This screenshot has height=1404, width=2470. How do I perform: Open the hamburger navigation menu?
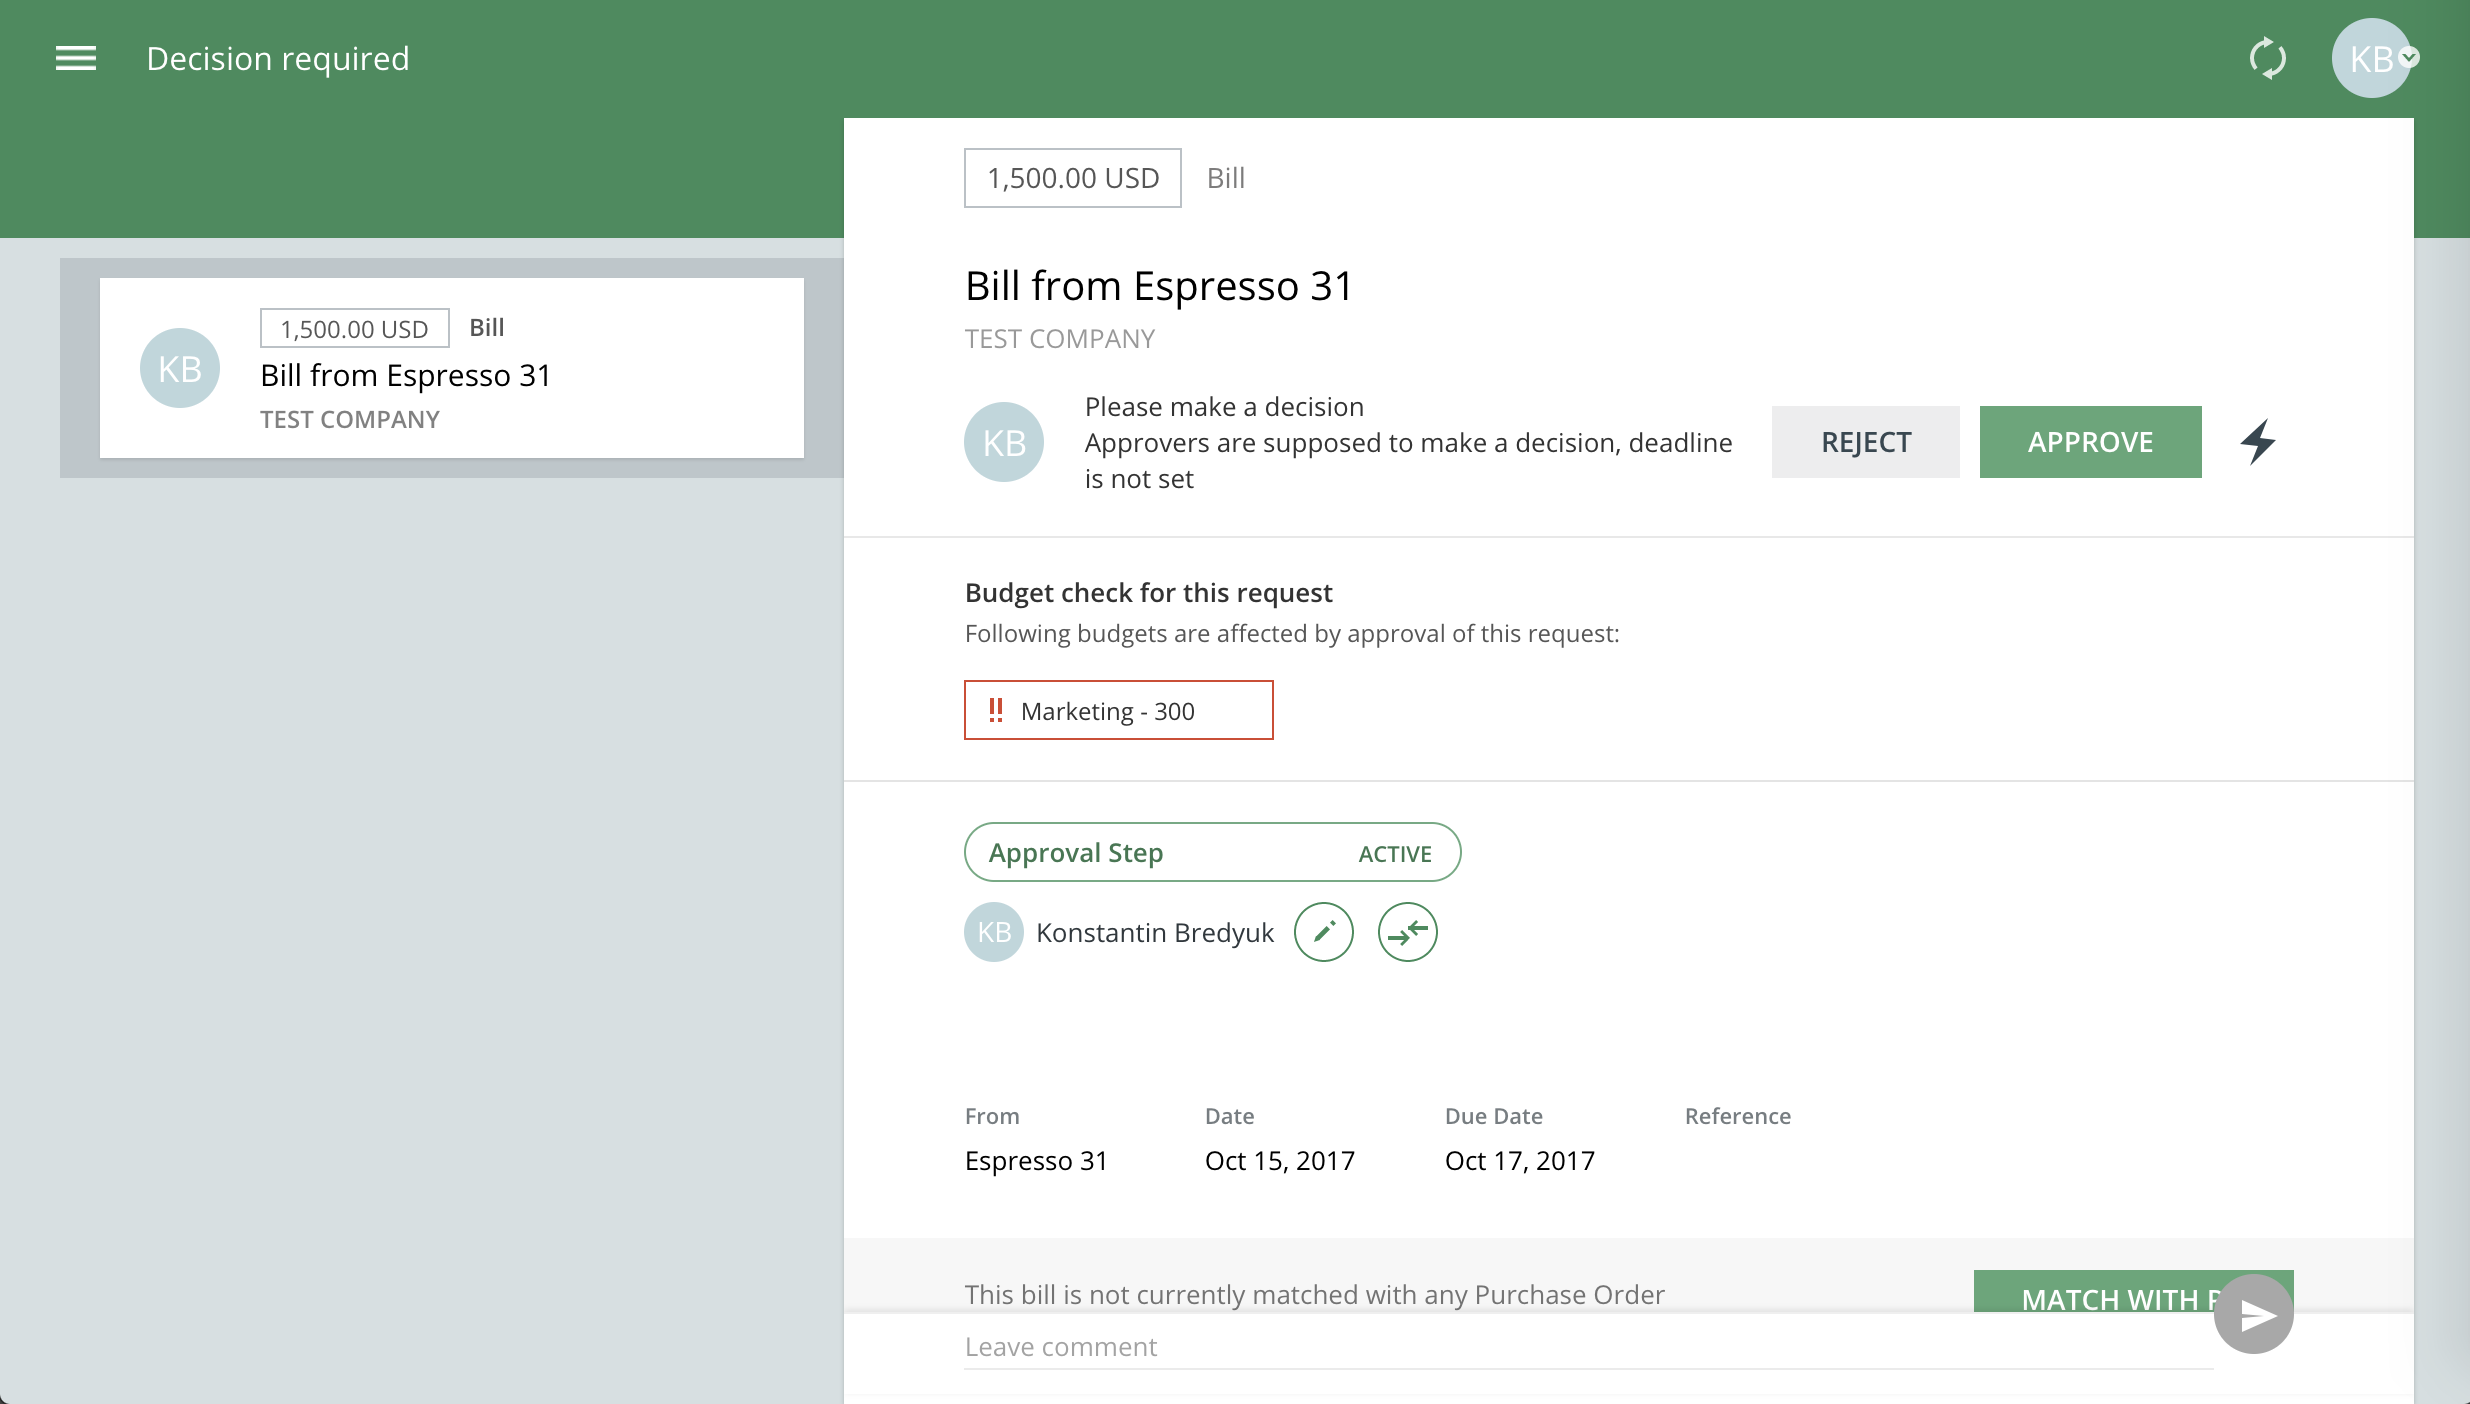pyautogui.click(x=76, y=58)
